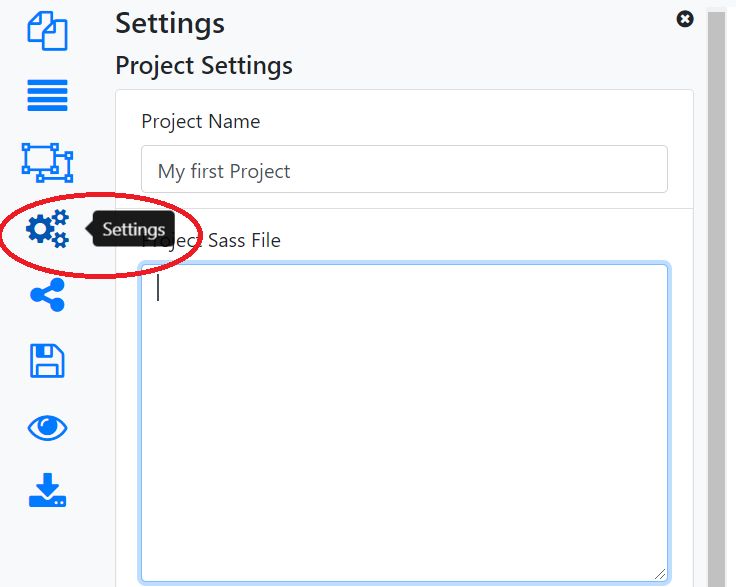Open the pages icon in sidebar
The width and height of the screenshot is (736, 587).
point(47,30)
